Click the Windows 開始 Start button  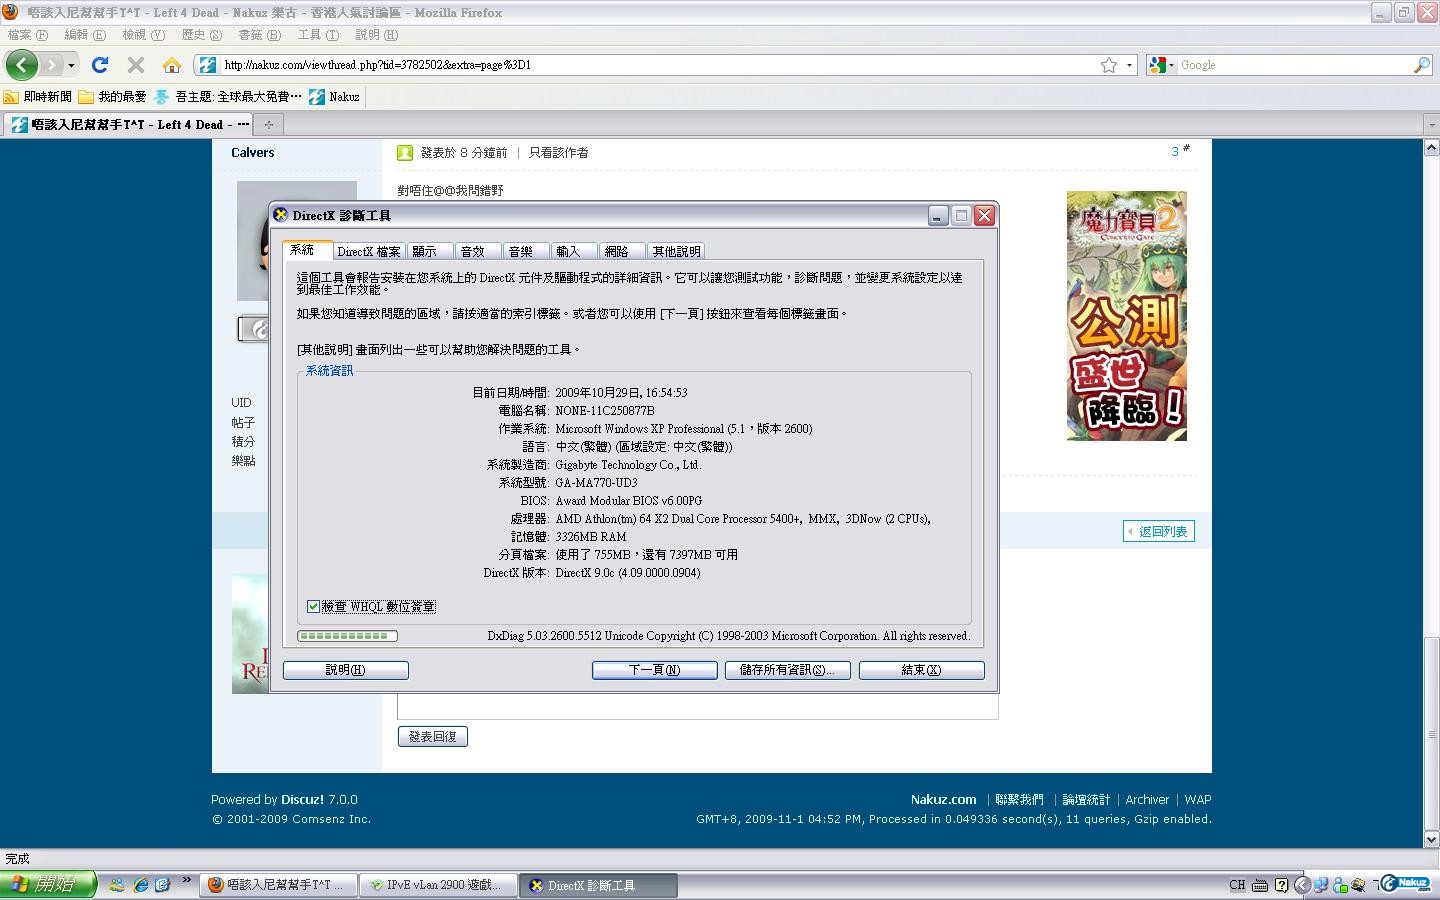point(48,885)
